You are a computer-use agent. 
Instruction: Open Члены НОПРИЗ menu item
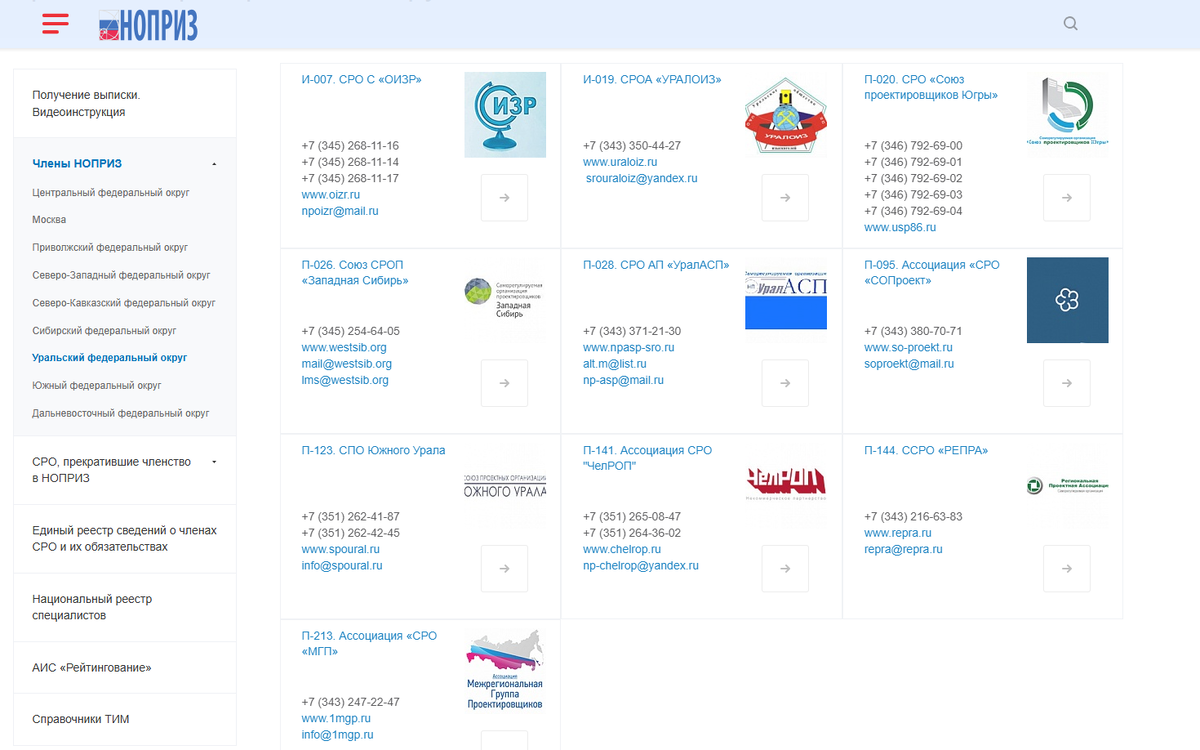click(x=77, y=164)
